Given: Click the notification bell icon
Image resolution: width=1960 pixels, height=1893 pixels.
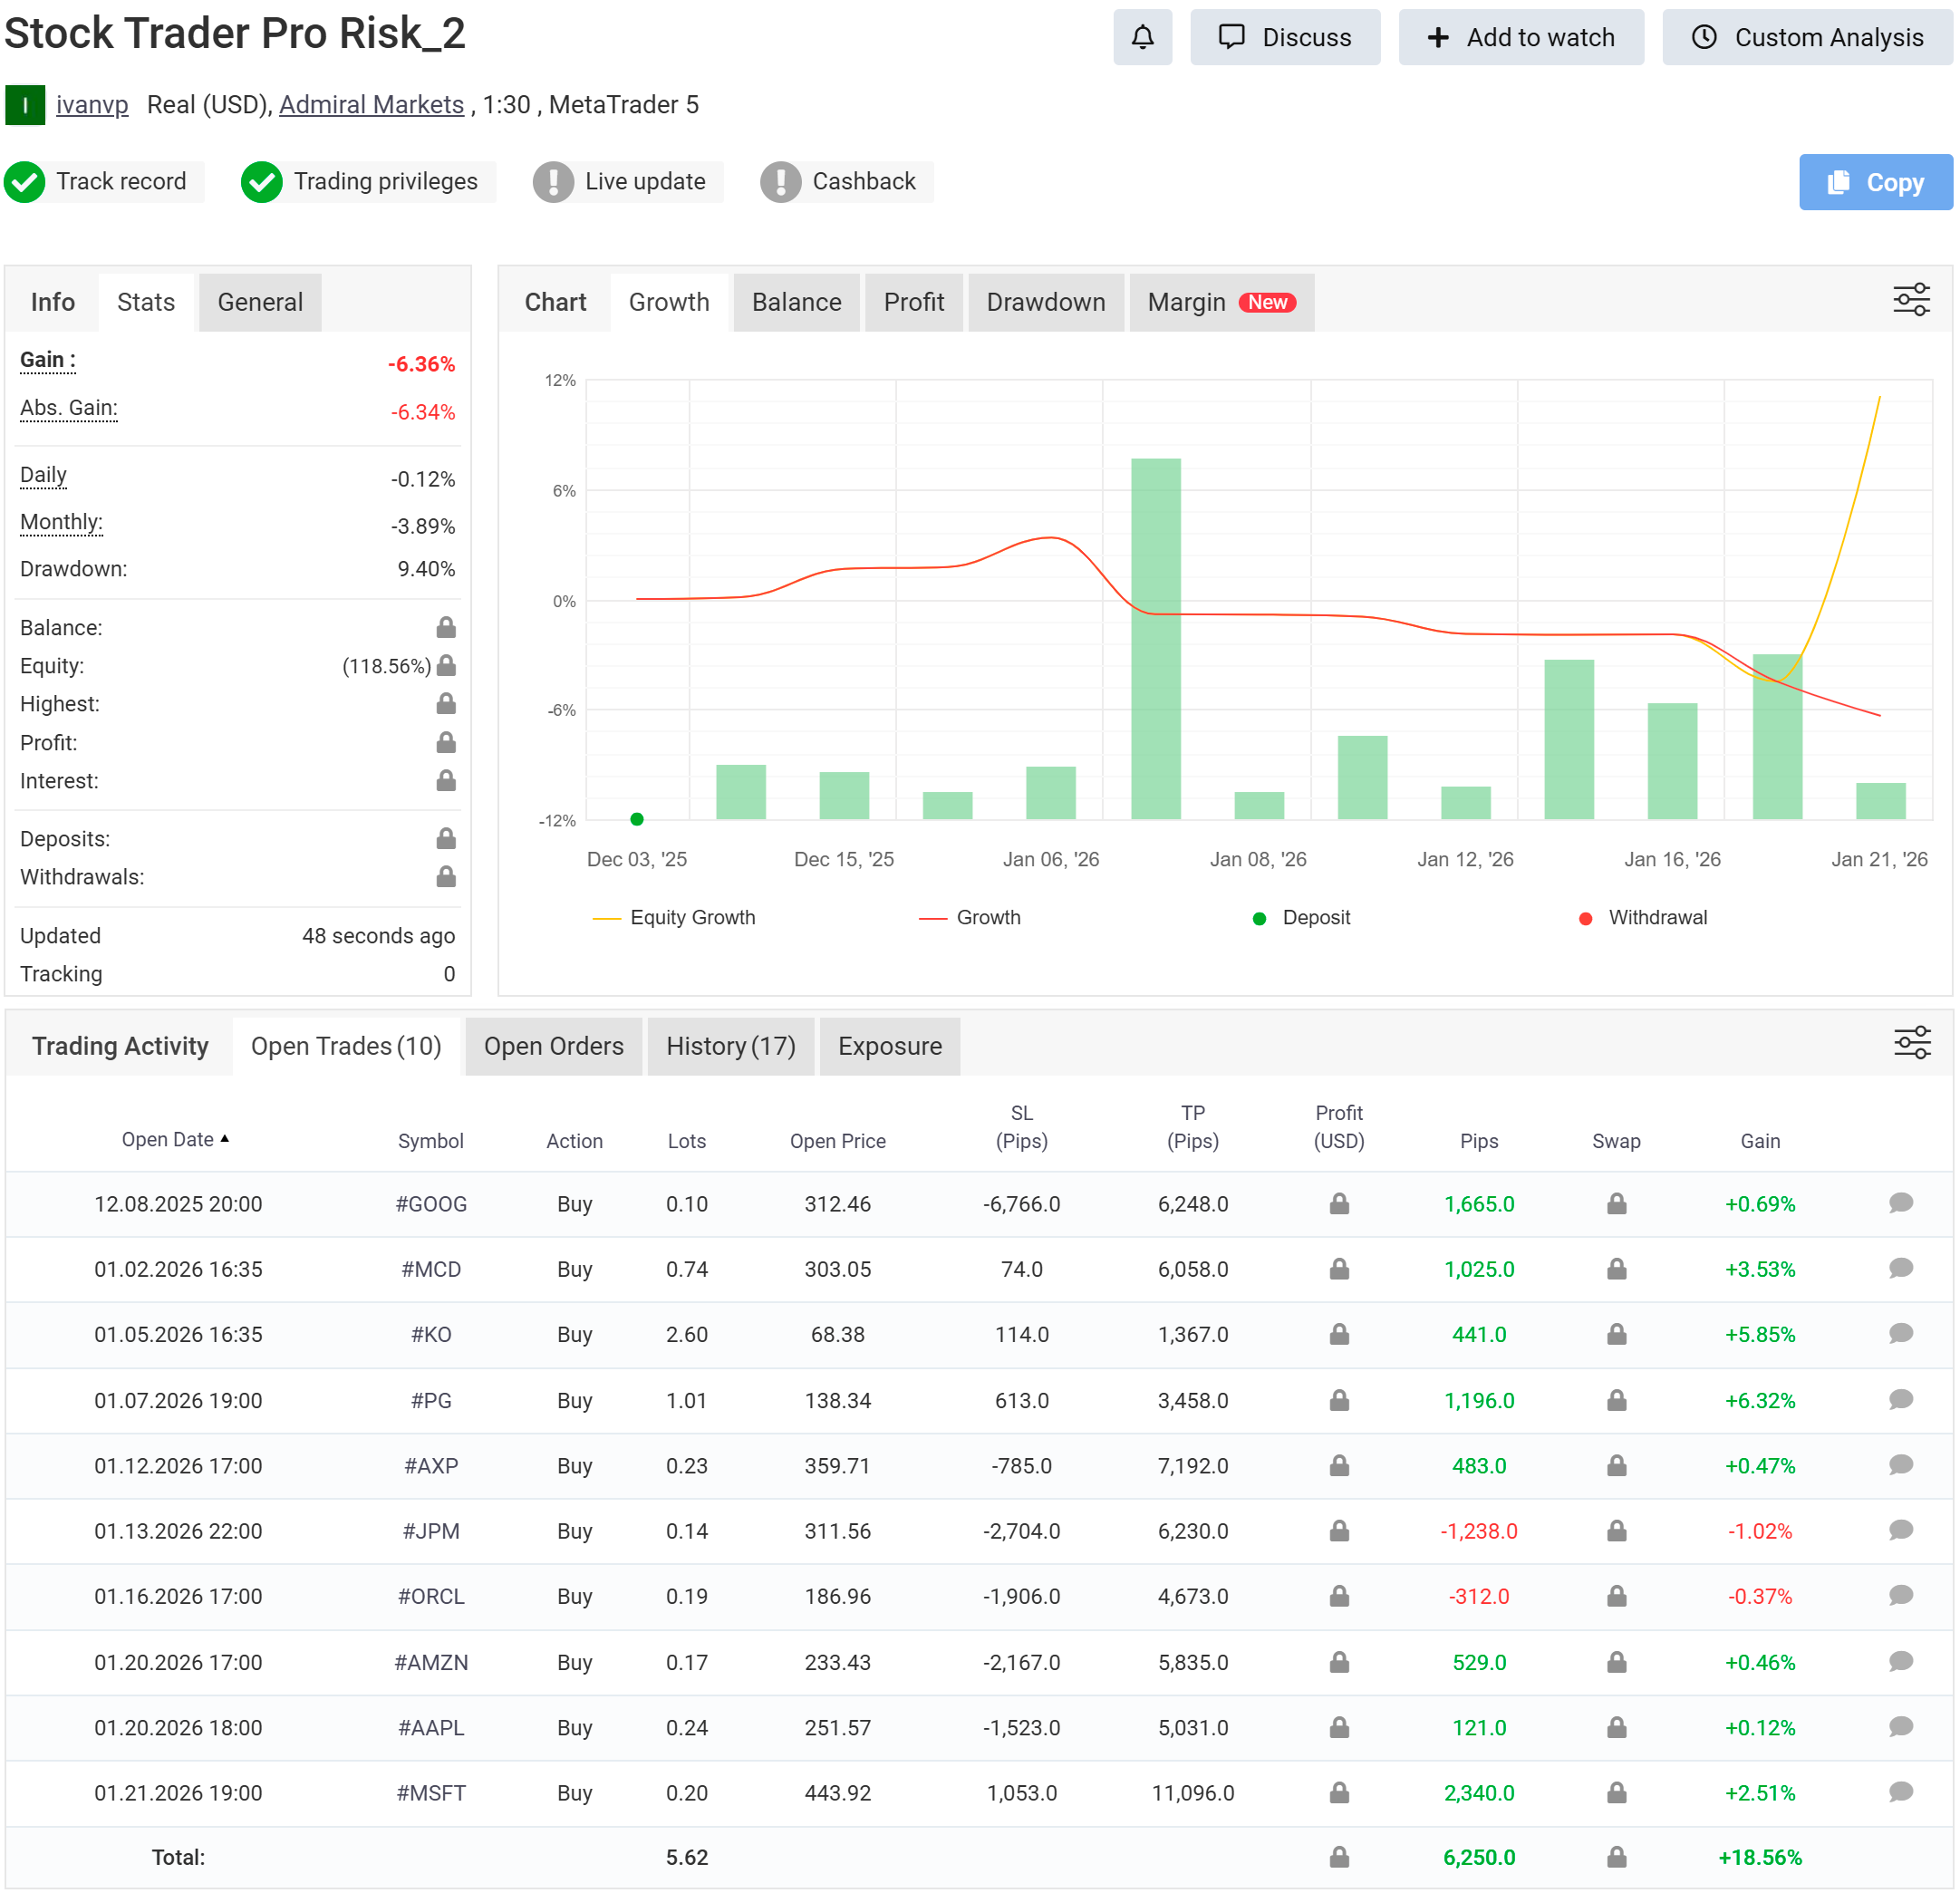Looking at the screenshot, I should pos(1142,37).
